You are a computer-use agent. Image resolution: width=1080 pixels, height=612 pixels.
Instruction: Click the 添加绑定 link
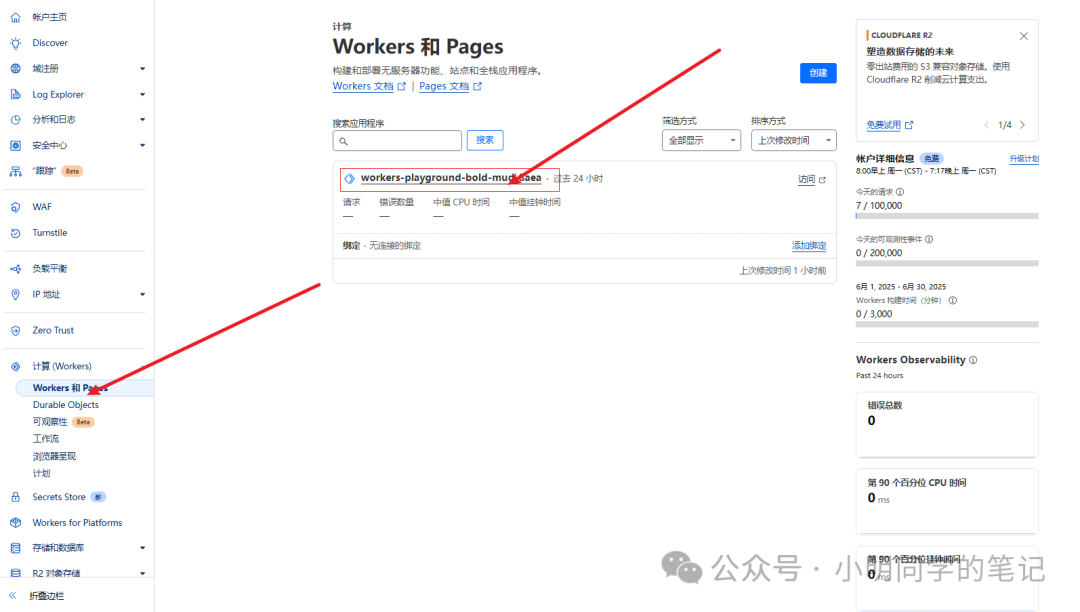(809, 246)
